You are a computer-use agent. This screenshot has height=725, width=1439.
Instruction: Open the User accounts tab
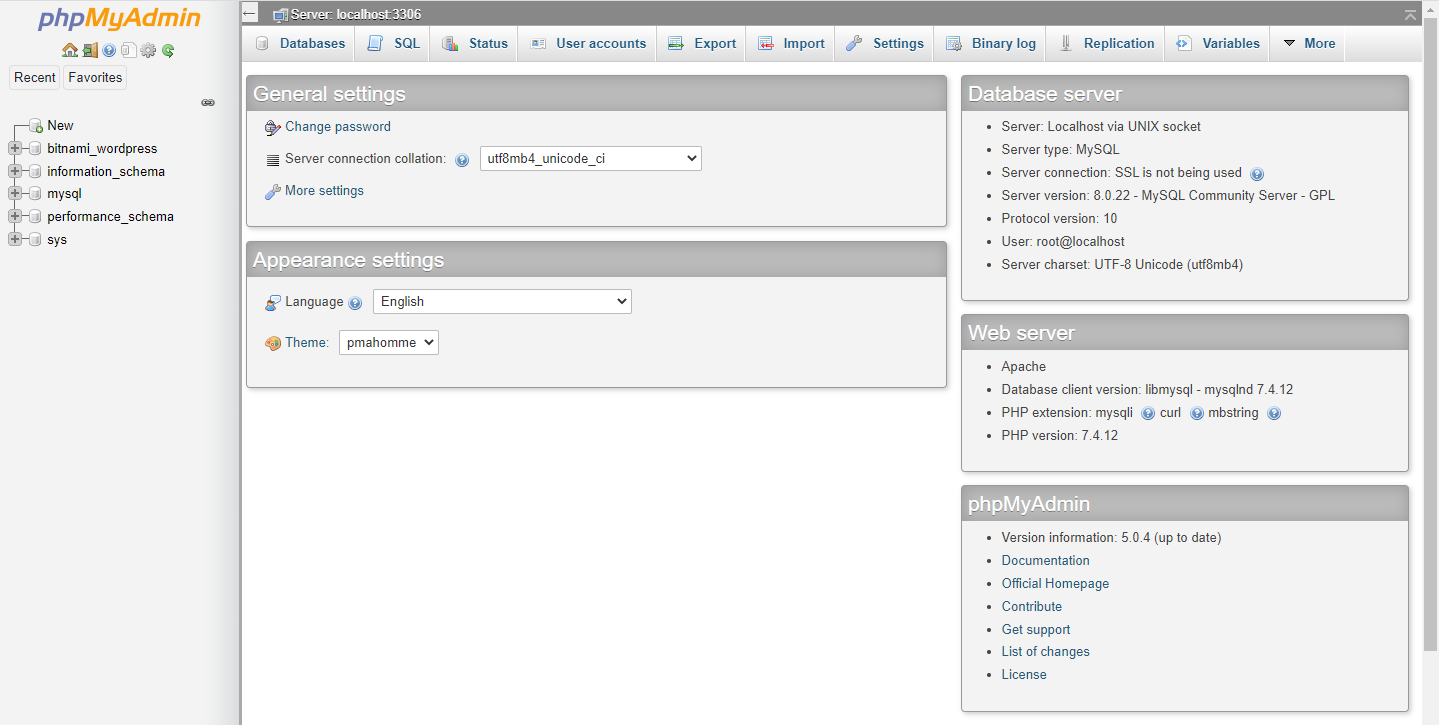pos(588,44)
